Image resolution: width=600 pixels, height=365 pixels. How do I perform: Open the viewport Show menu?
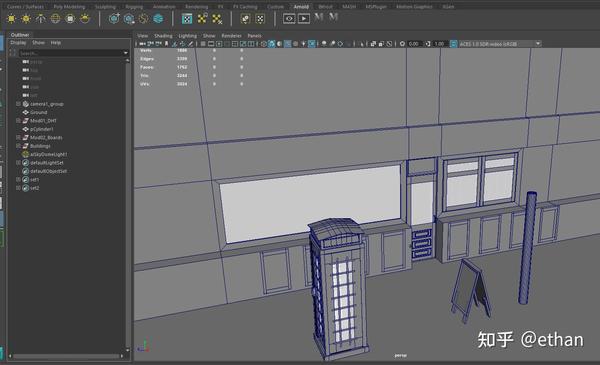click(x=209, y=36)
